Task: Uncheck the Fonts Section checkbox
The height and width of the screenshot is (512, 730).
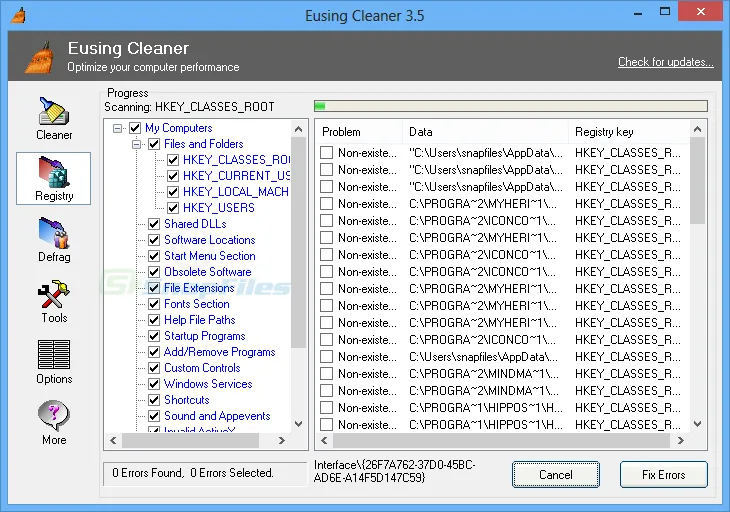Action: [x=154, y=304]
